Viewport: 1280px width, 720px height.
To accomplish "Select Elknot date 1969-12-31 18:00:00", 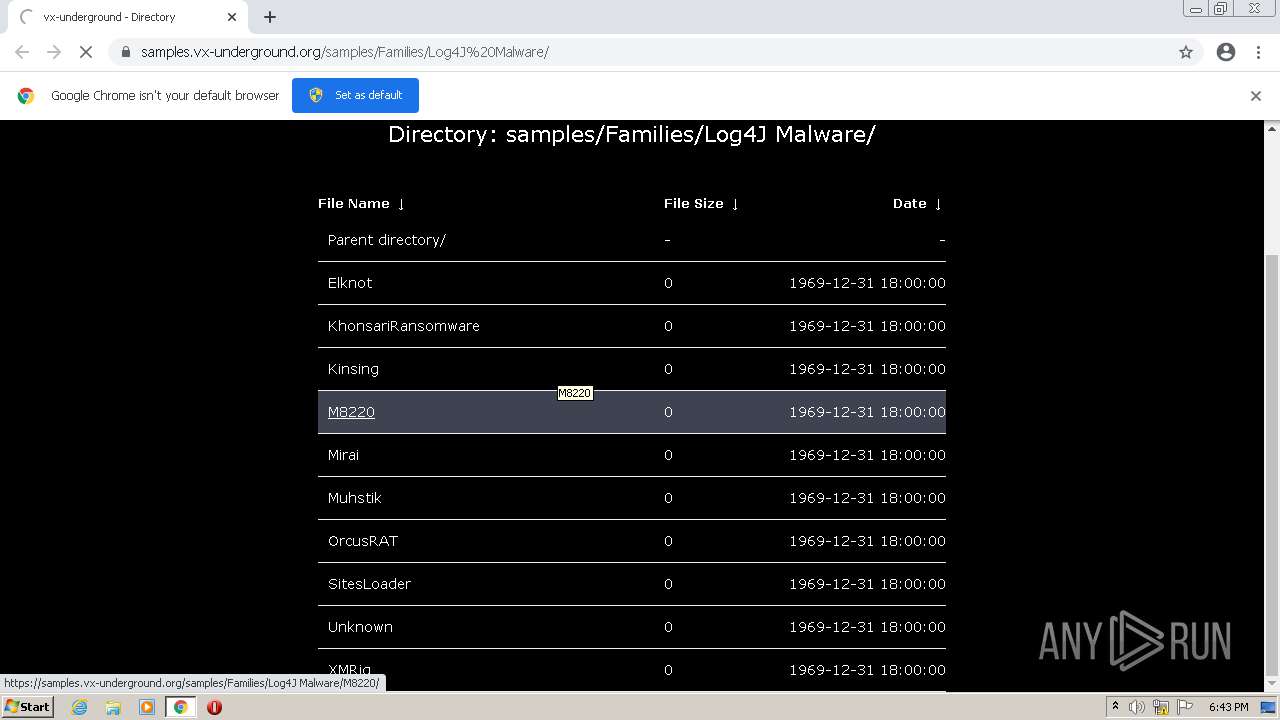I will pyautogui.click(x=867, y=283).
